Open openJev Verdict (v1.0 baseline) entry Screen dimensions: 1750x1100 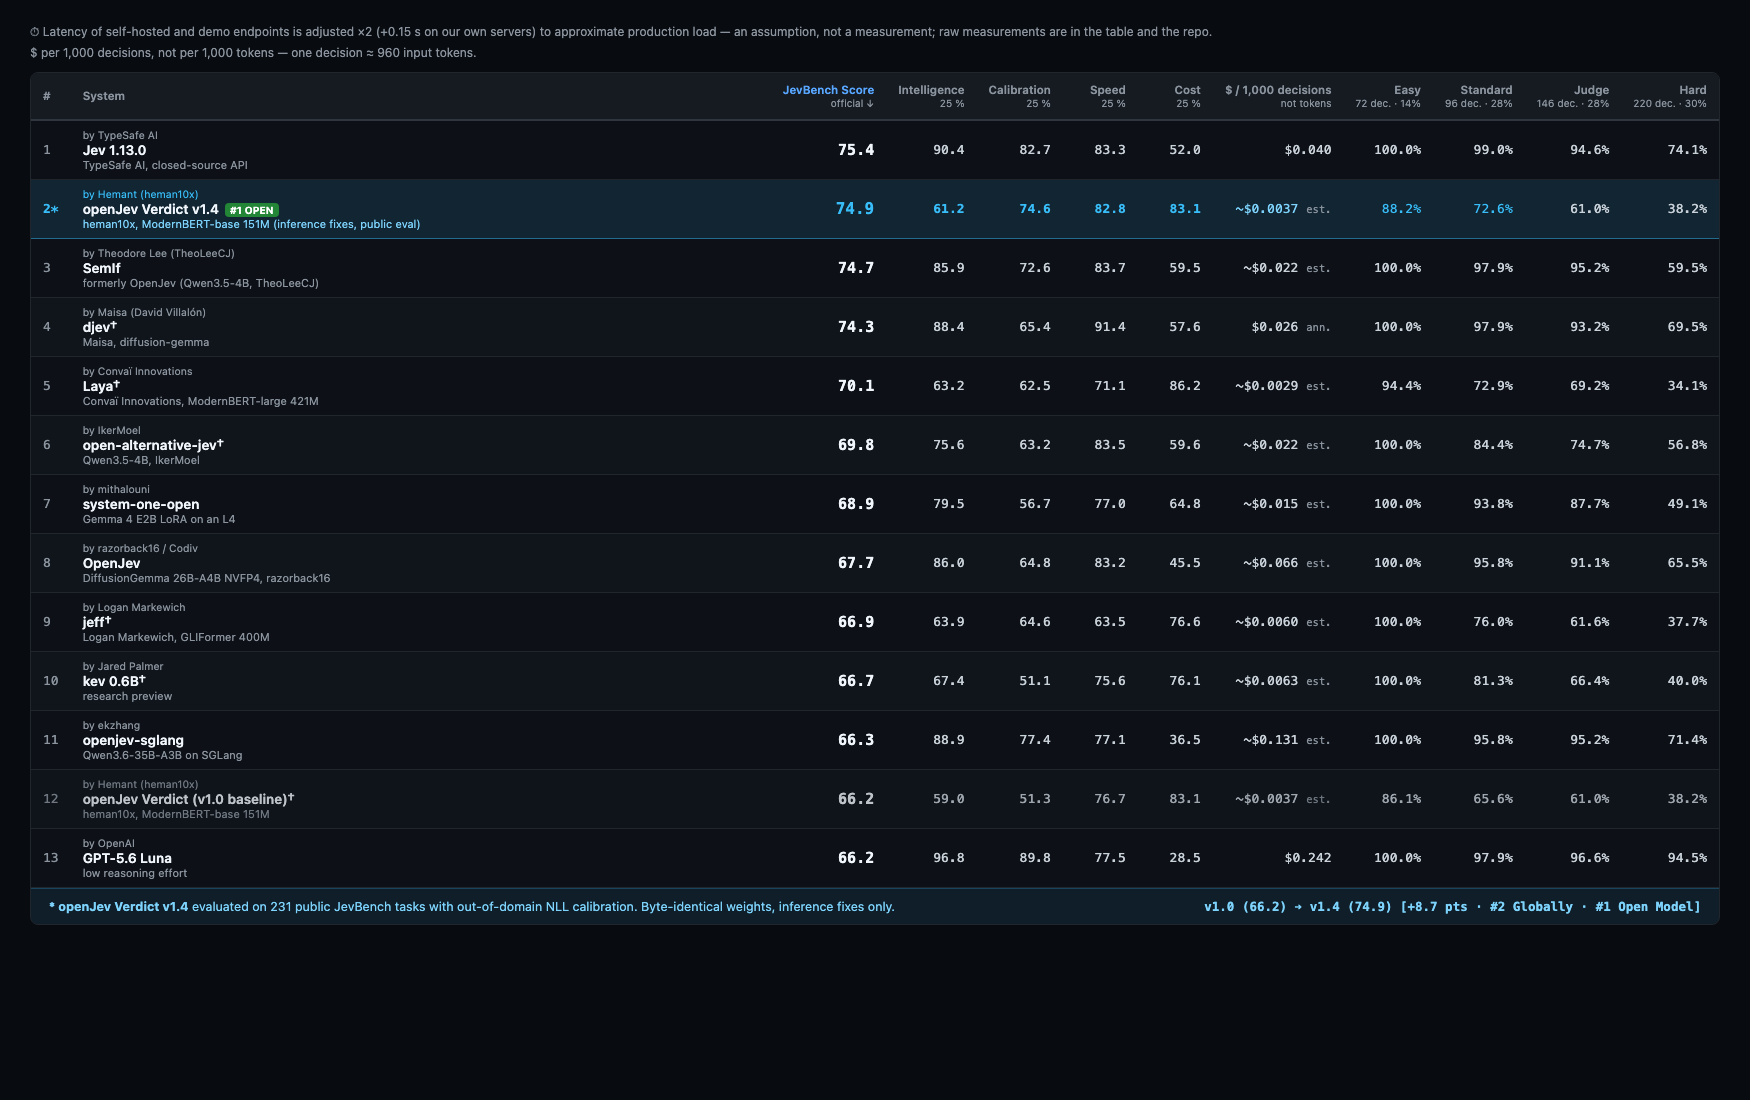click(x=188, y=799)
